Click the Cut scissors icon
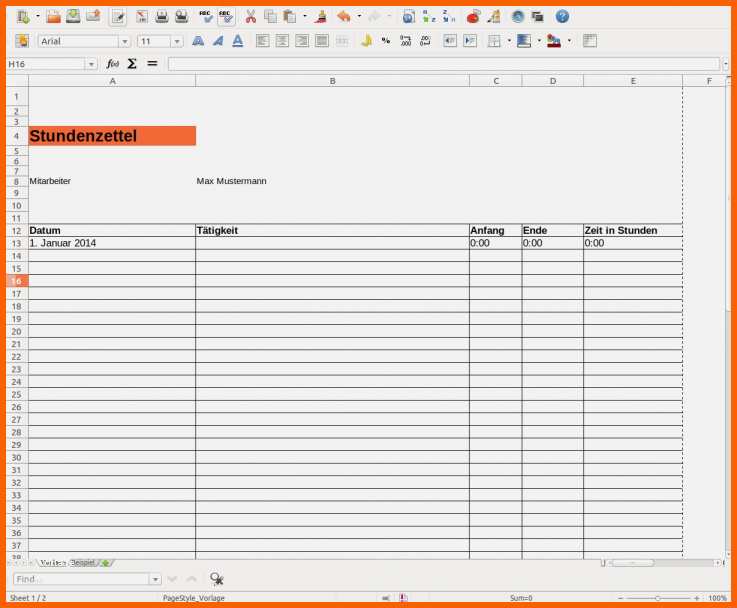The height and width of the screenshot is (608, 737). coord(251,17)
